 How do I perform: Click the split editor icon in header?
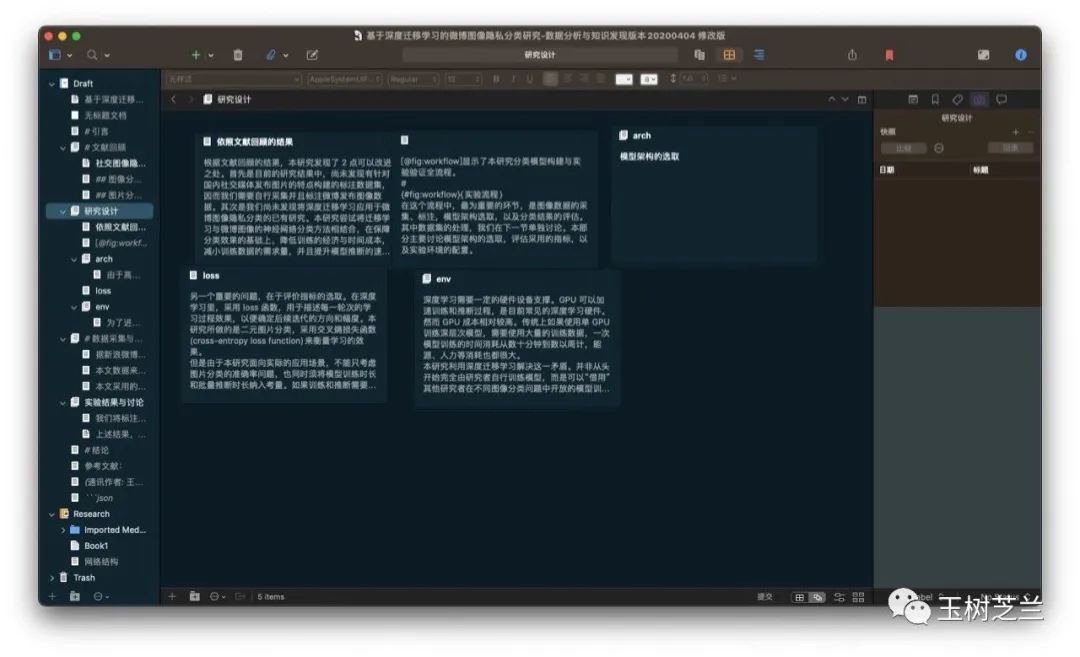862,100
